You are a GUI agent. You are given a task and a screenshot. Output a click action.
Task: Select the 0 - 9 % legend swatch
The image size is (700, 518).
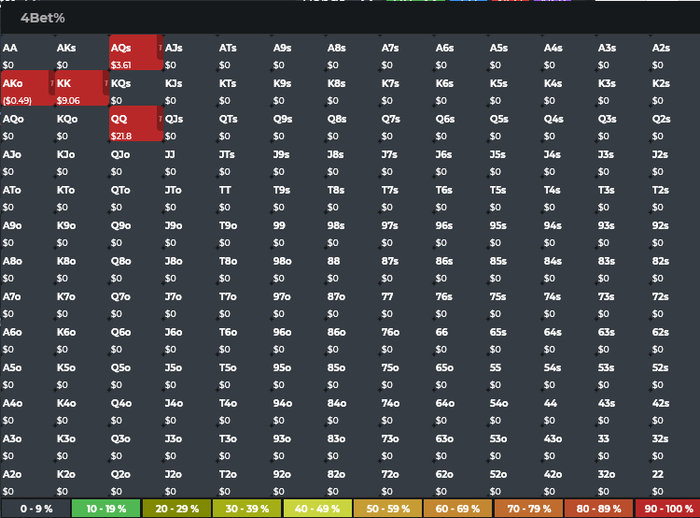coord(36,509)
